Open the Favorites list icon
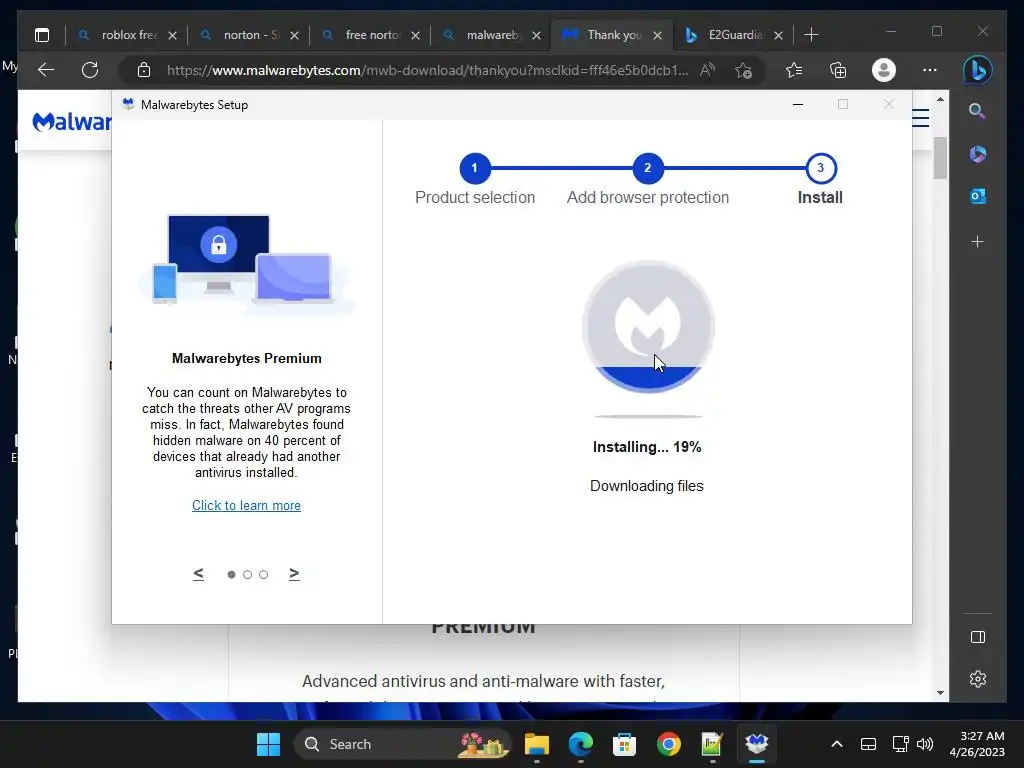Screen dimensions: 1024x768 click(793, 70)
